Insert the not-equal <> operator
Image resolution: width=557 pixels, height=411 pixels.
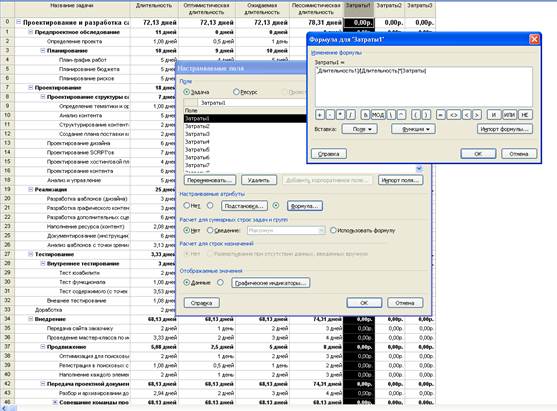[x=454, y=115]
